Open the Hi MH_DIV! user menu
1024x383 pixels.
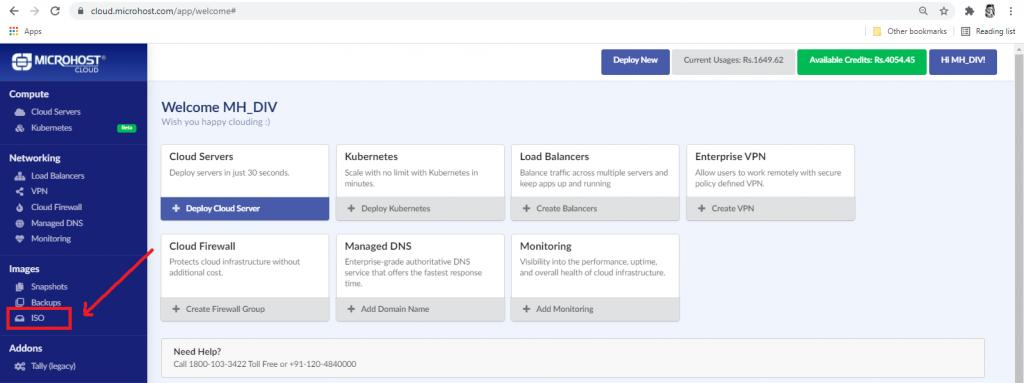[963, 61]
